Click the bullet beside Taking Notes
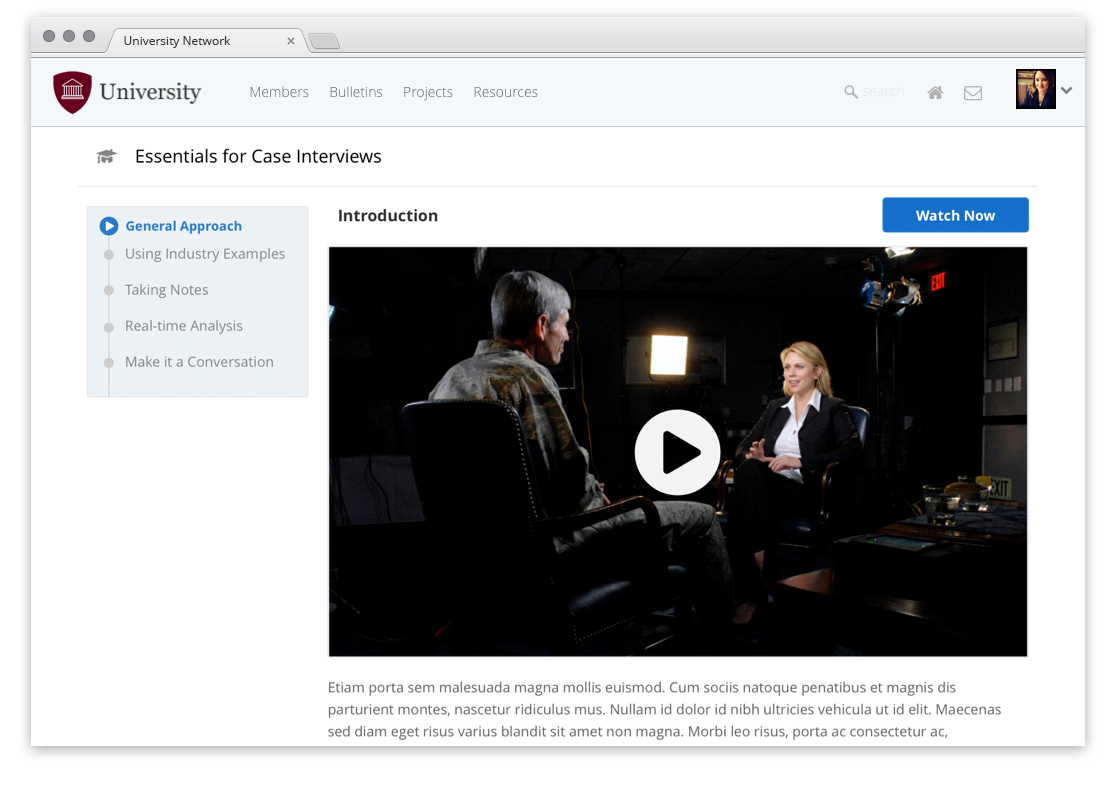 pos(109,290)
